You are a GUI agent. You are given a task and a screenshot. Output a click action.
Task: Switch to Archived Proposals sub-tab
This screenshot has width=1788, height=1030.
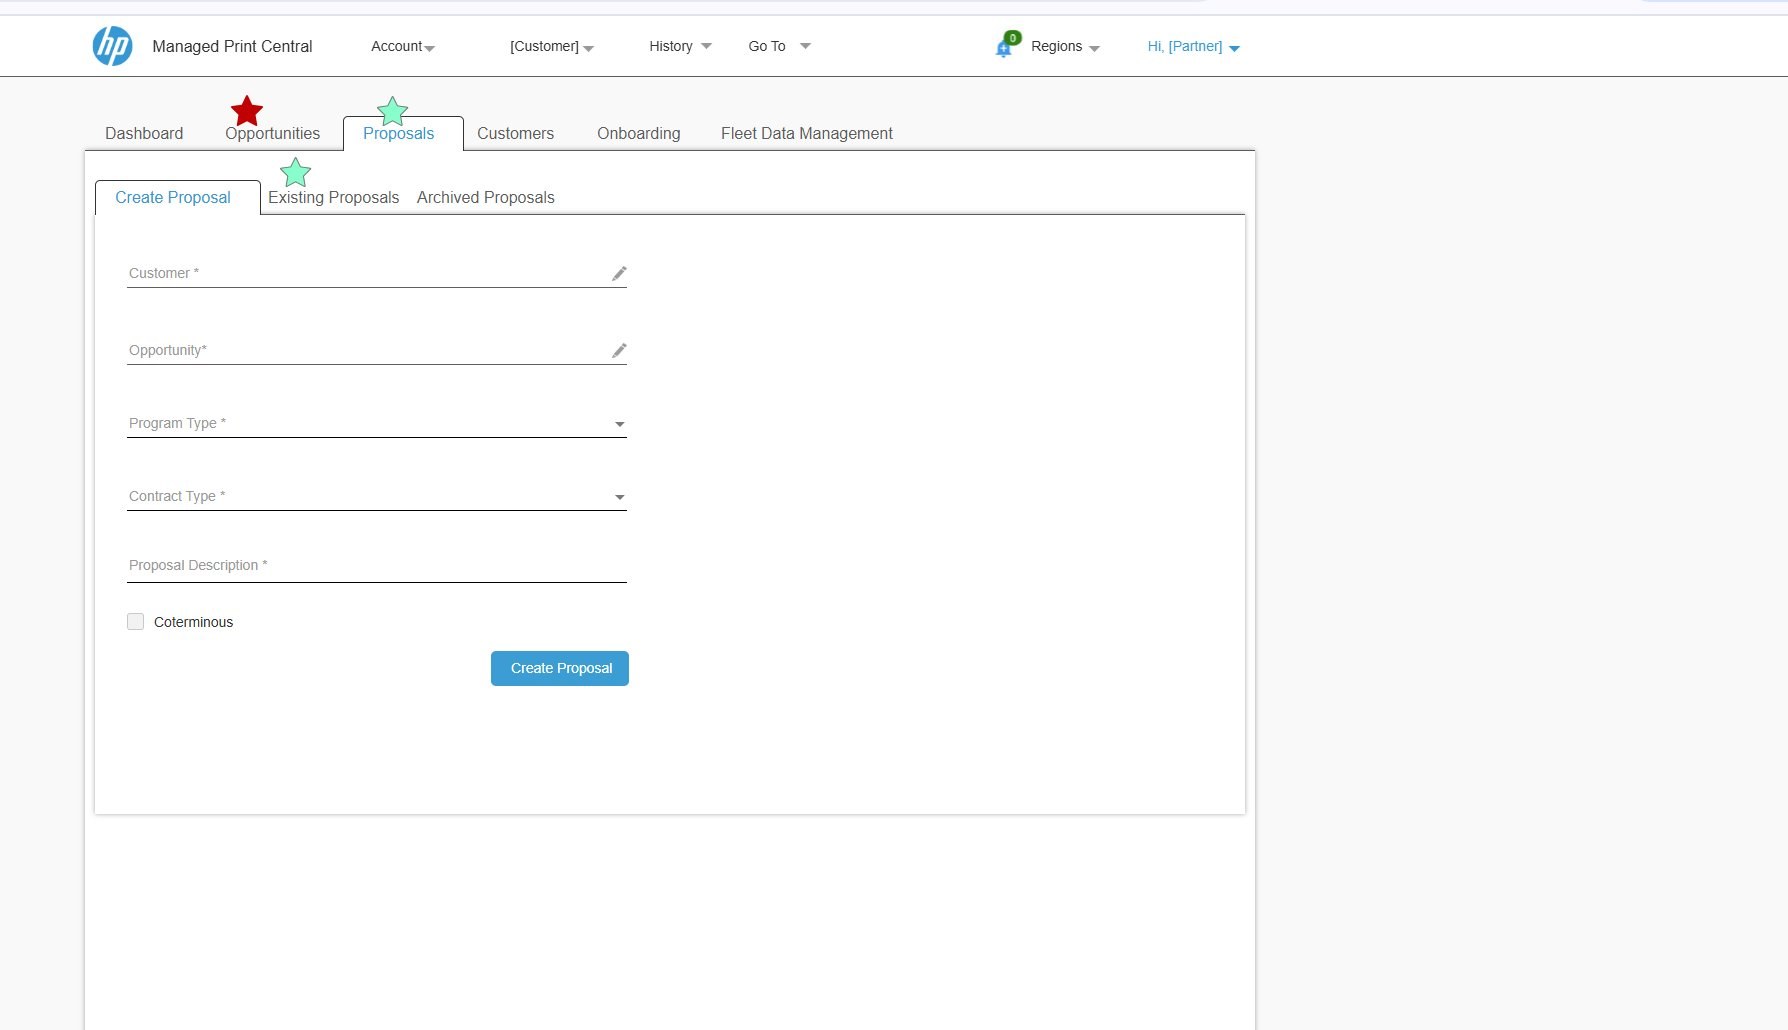pos(485,197)
